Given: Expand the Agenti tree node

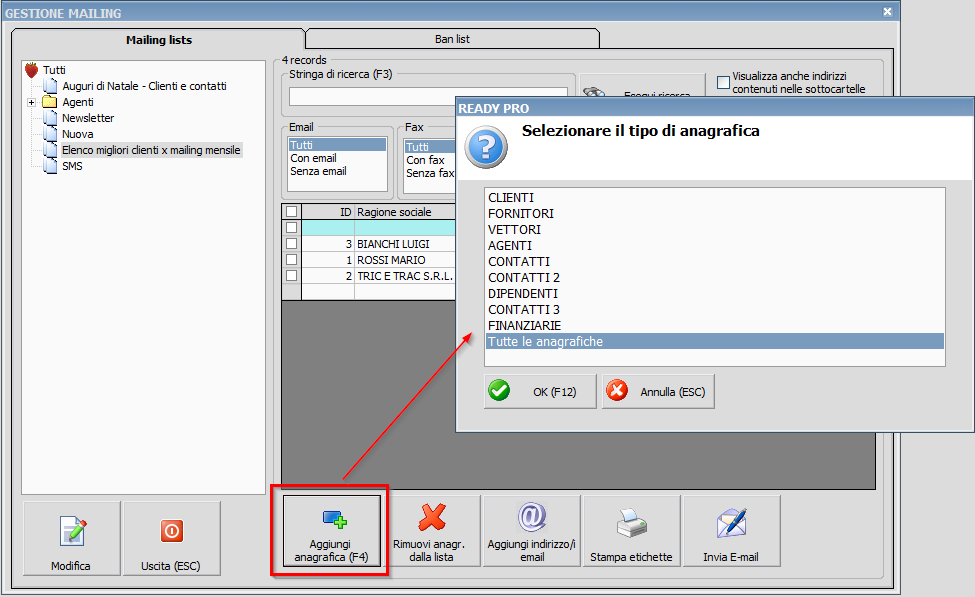Looking at the screenshot, I should pos(32,102).
